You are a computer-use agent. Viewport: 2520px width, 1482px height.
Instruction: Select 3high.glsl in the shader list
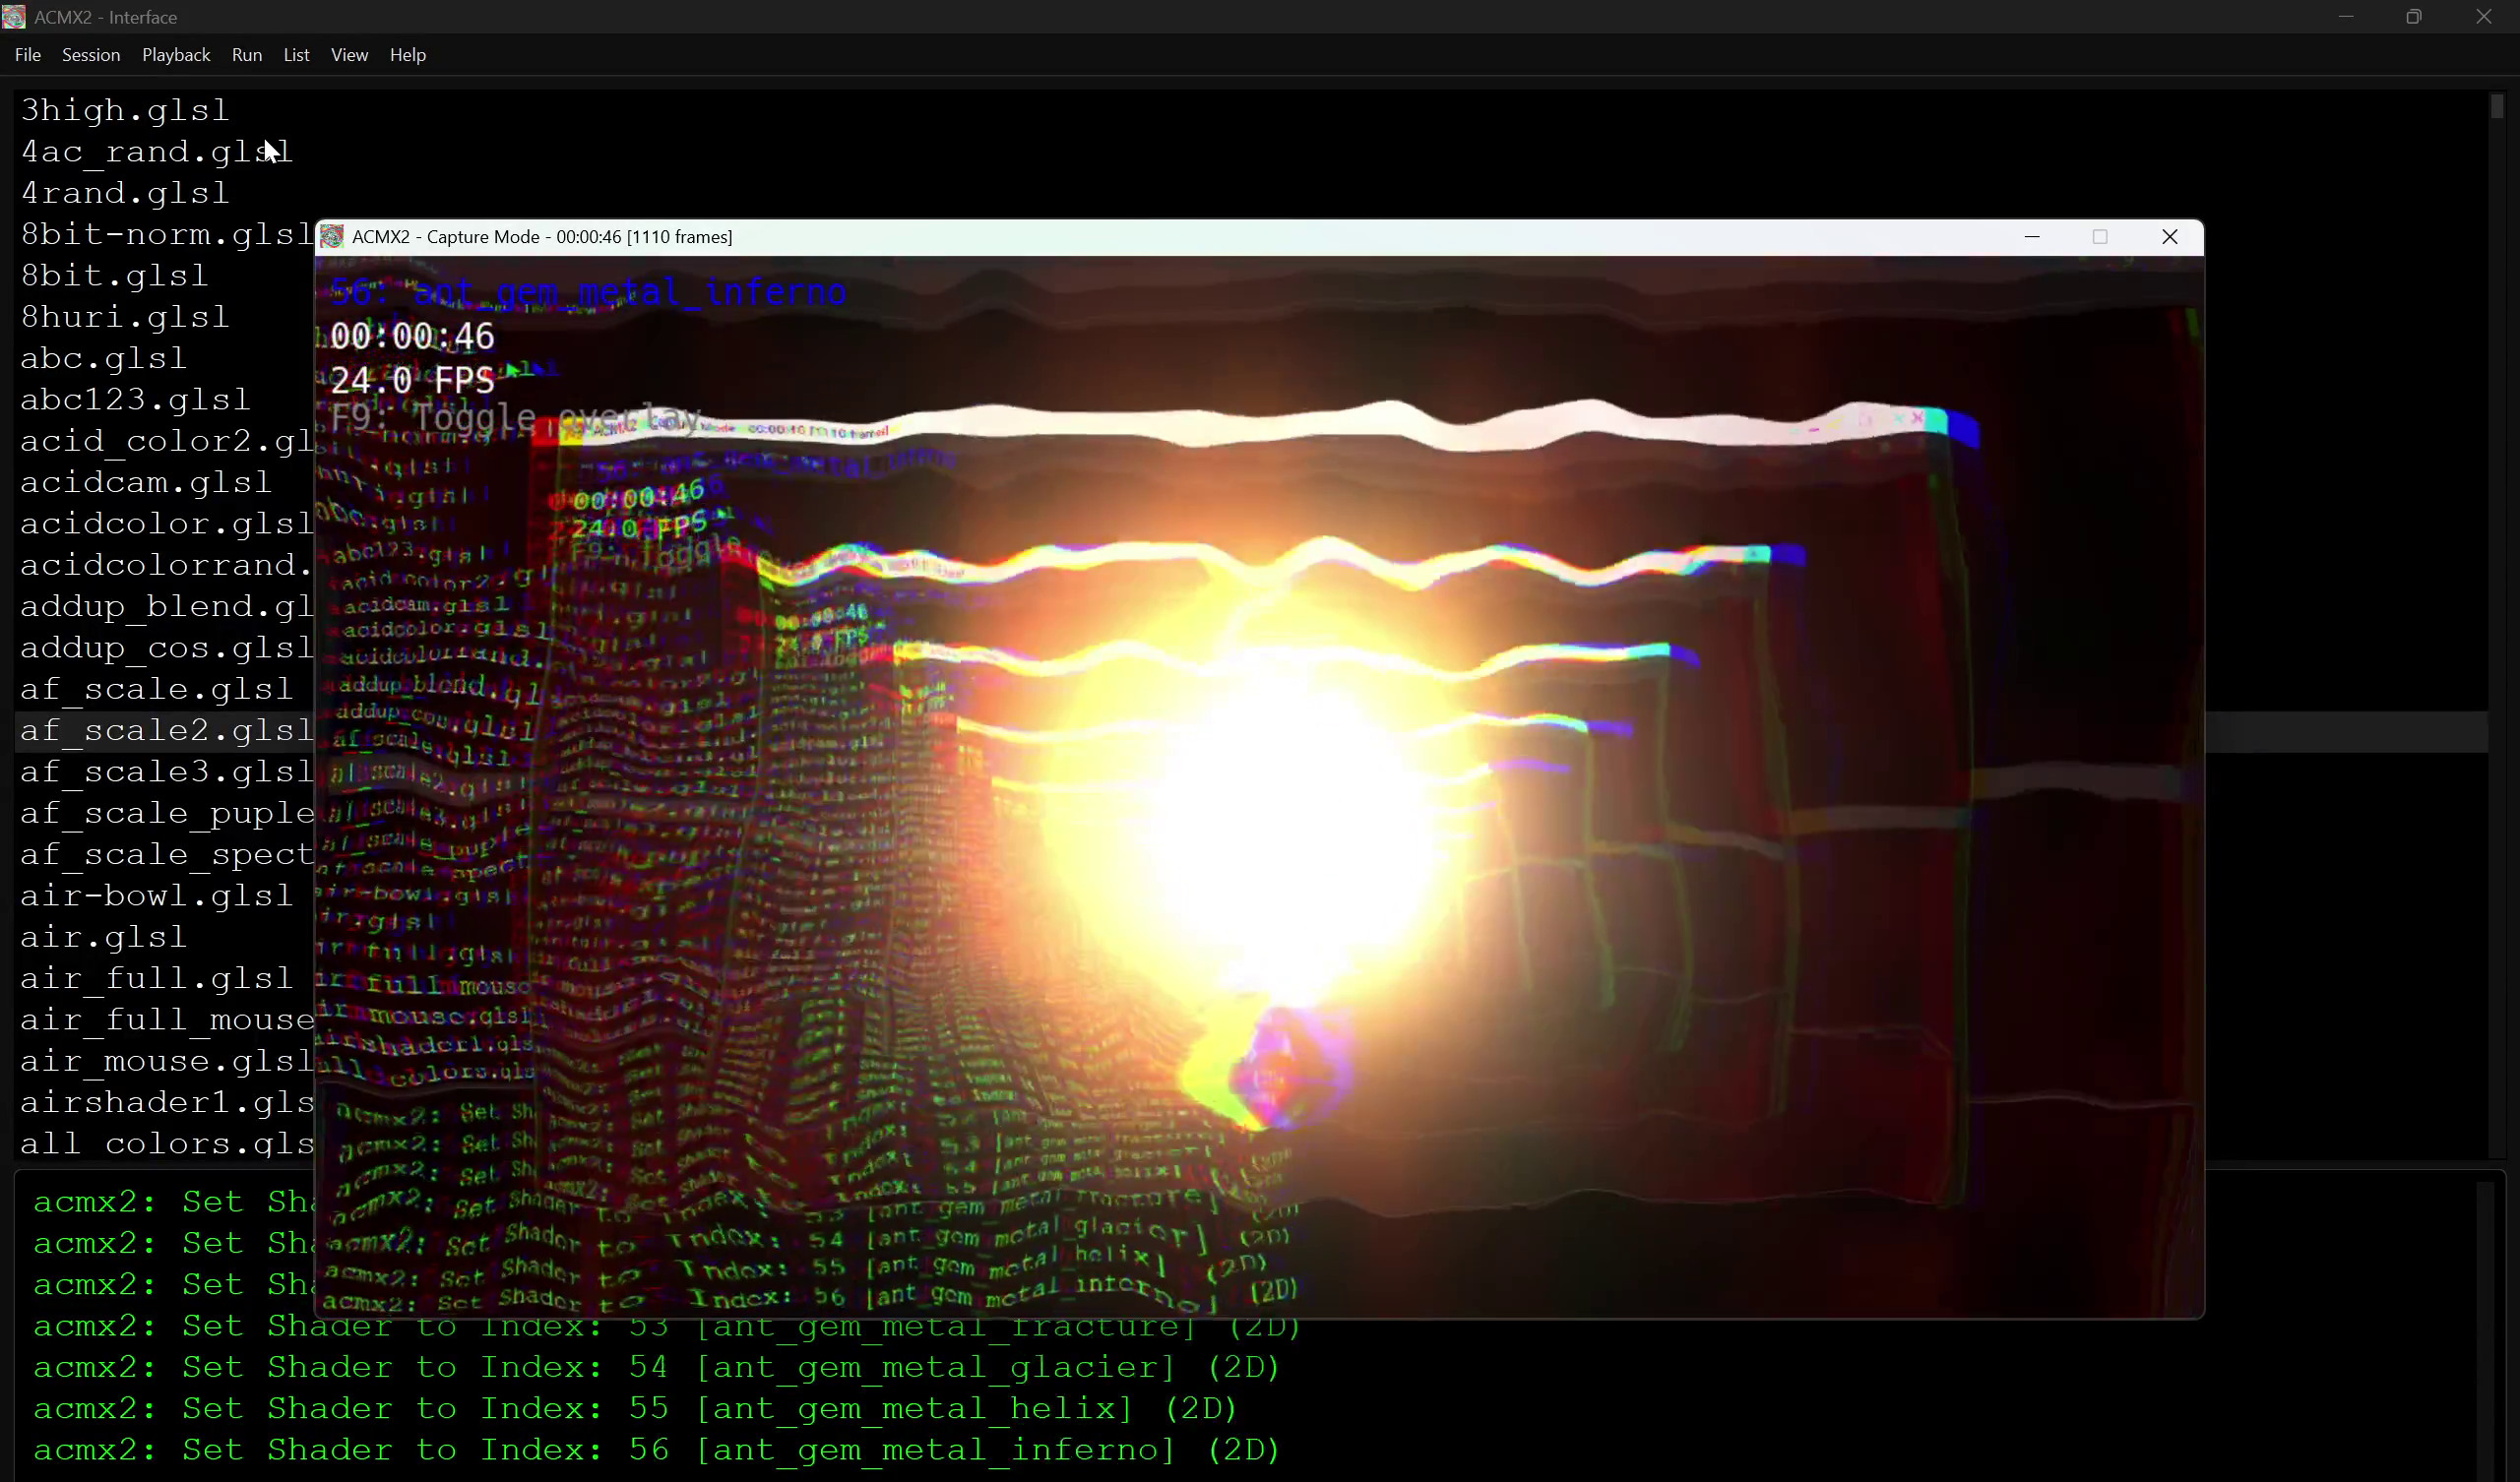tap(125, 110)
